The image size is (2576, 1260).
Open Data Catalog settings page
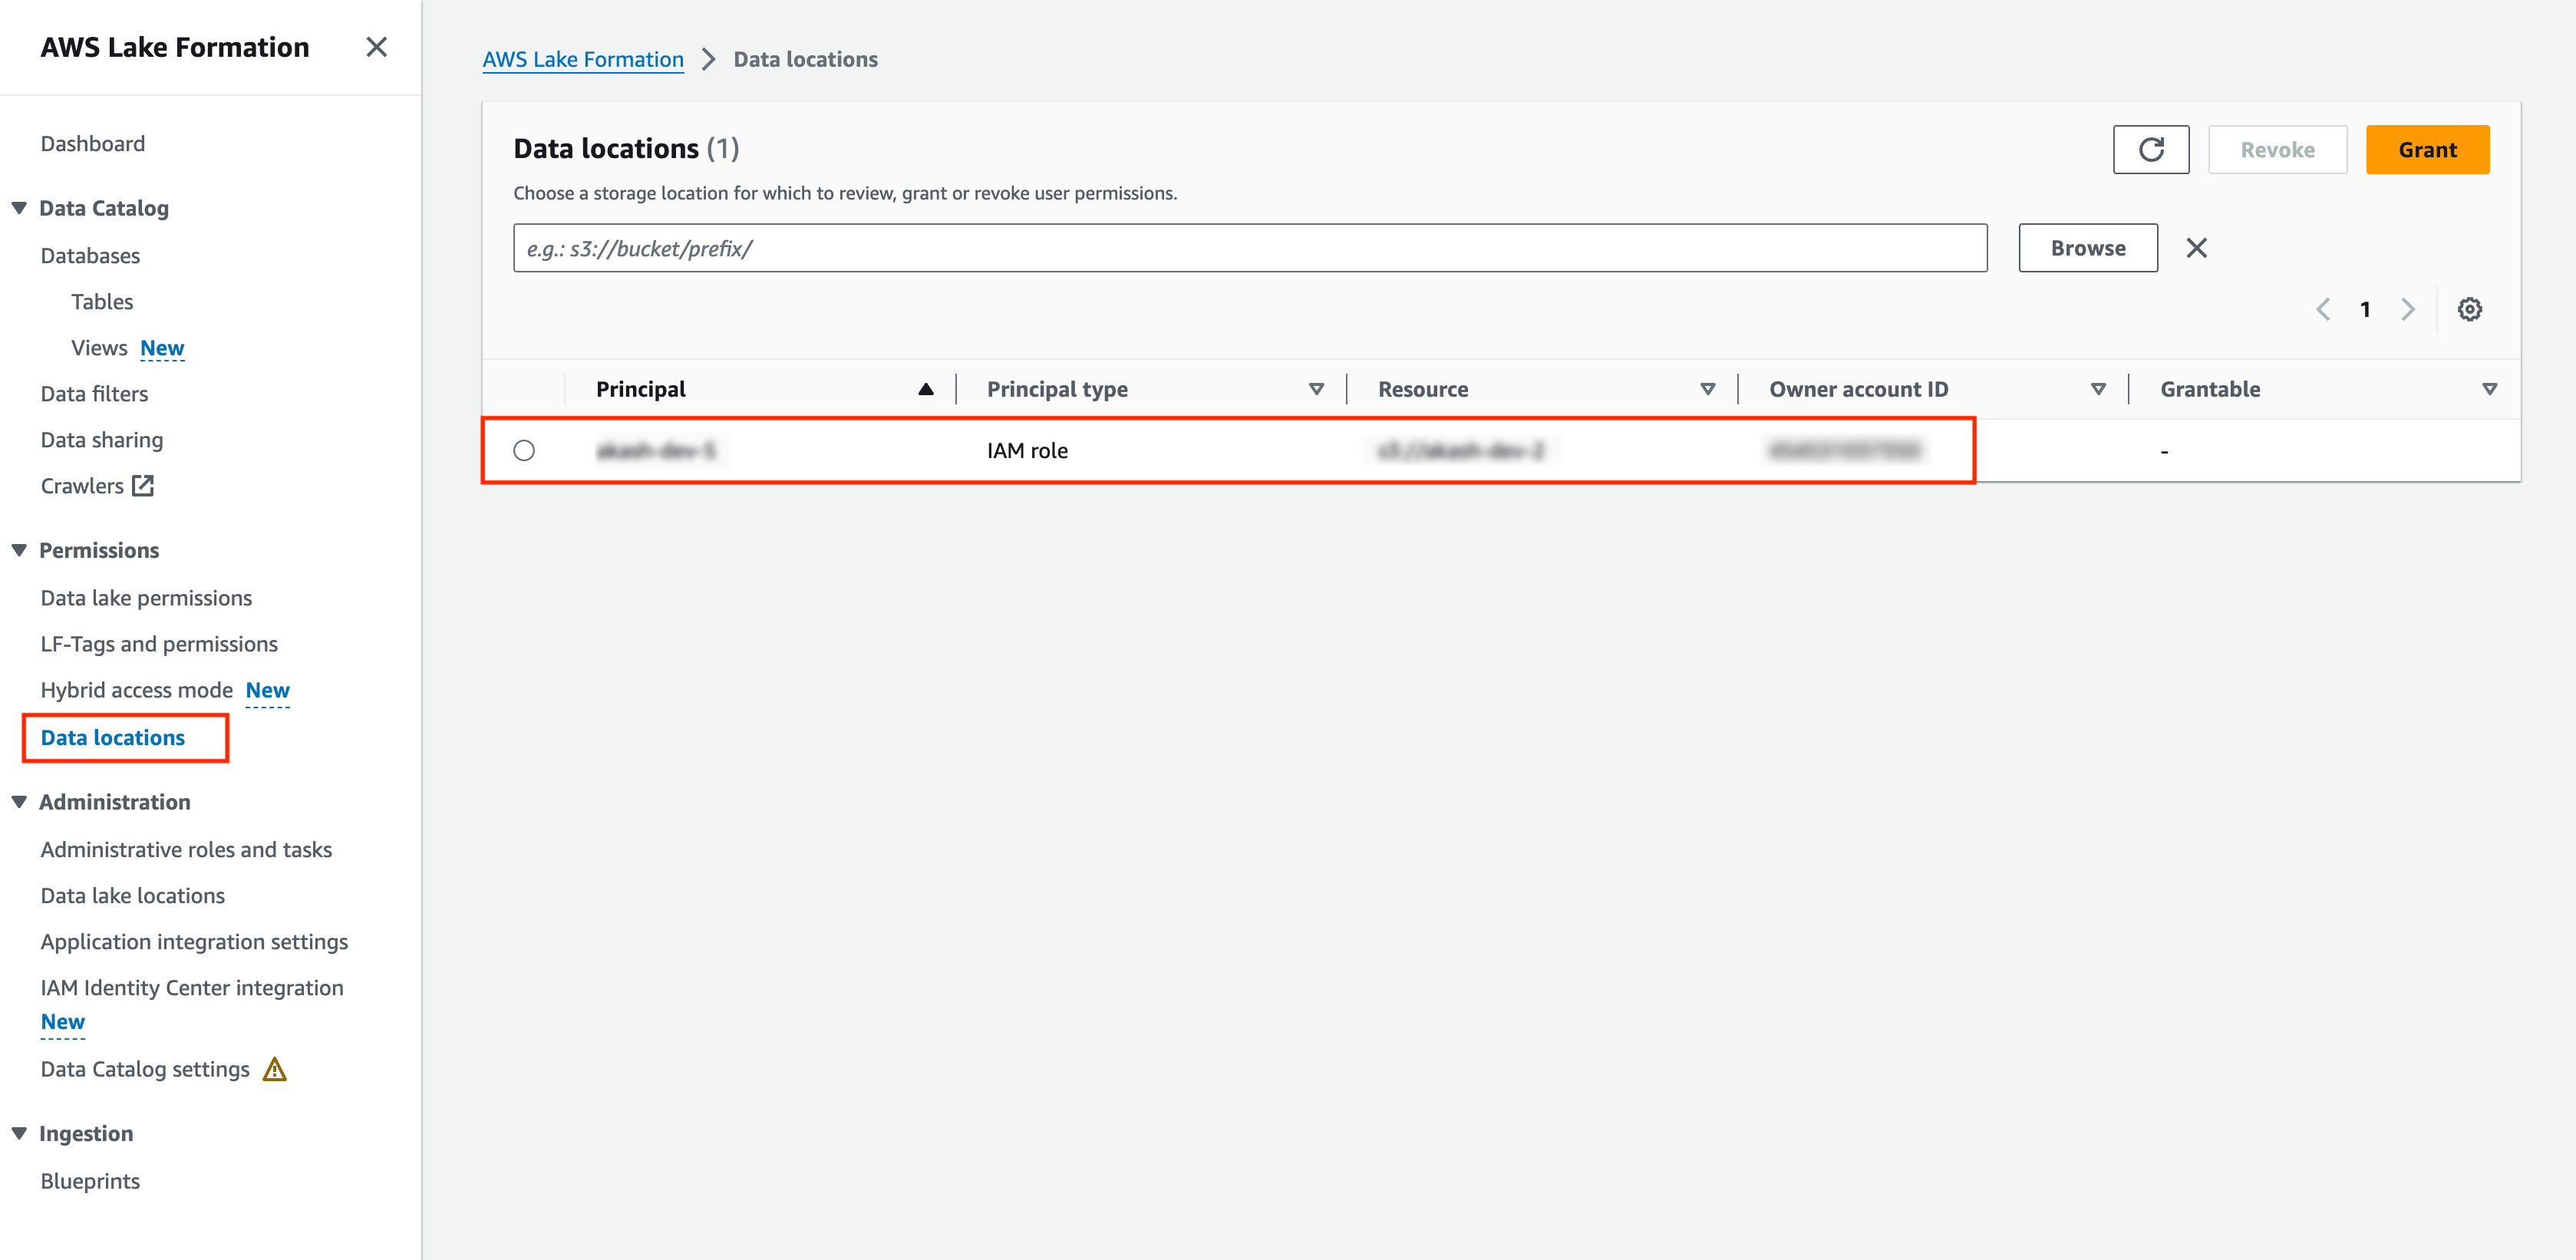pos(145,1070)
